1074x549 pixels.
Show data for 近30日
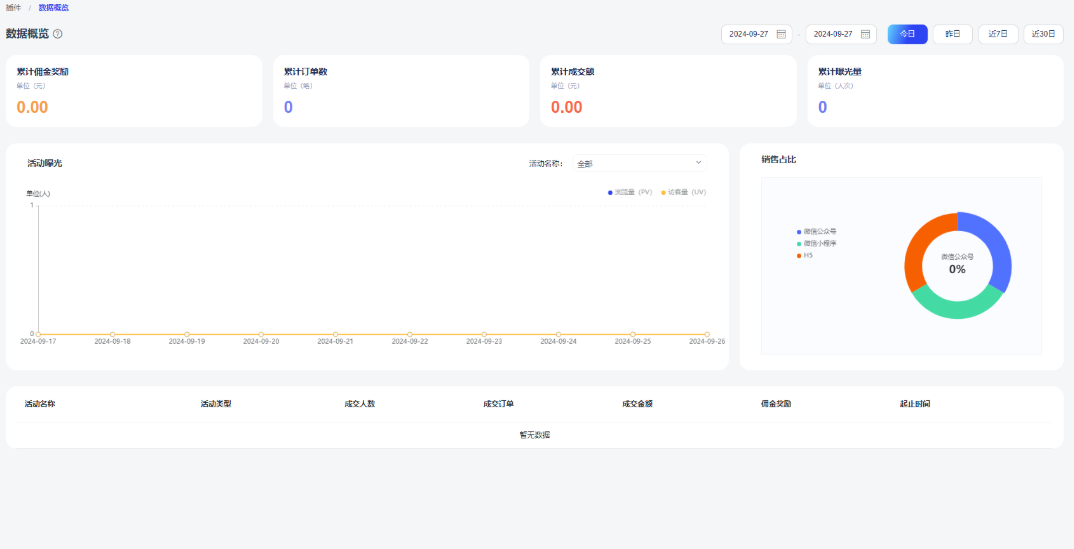pos(1043,34)
